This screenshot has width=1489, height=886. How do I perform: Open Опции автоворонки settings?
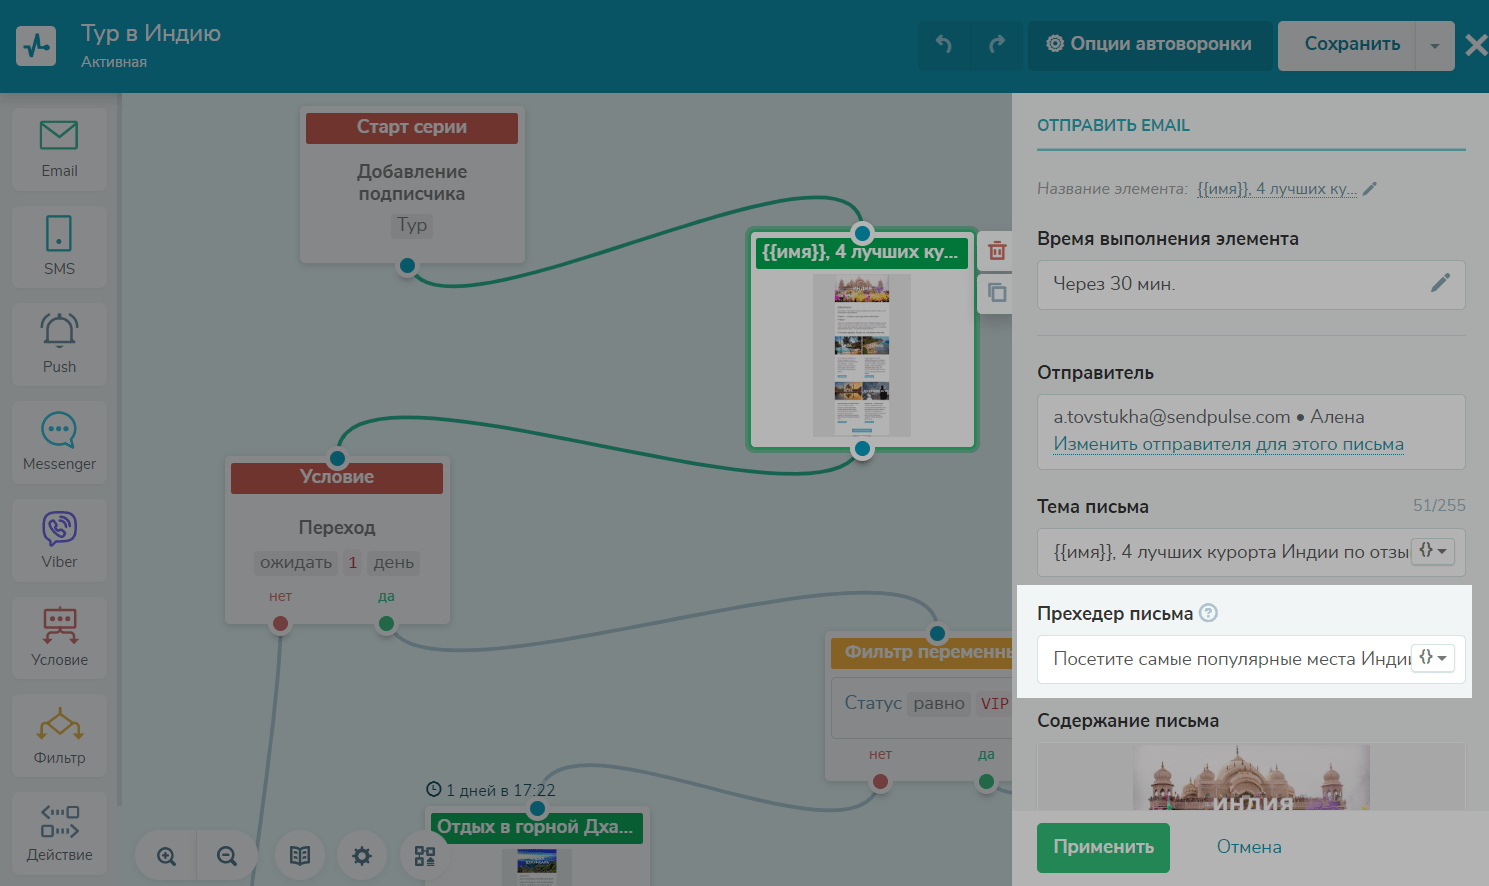pyautogui.click(x=1149, y=45)
